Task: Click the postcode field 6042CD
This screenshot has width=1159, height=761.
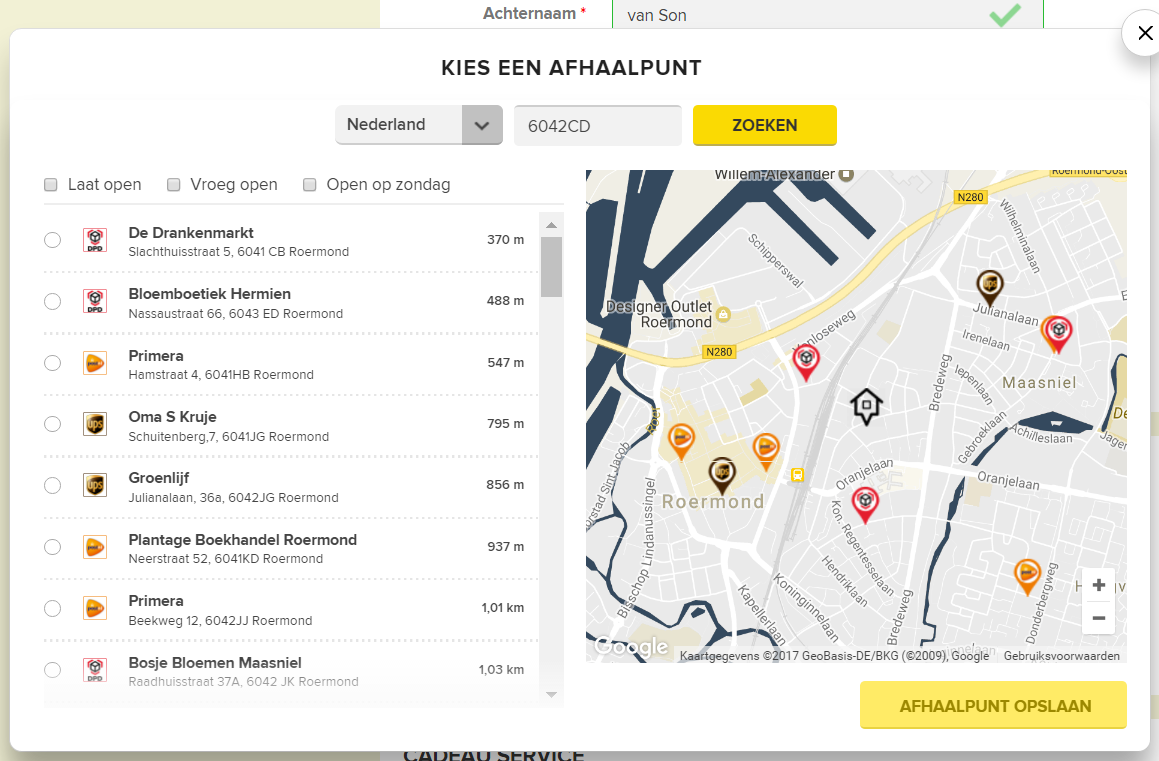Action: [x=597, y=126]
